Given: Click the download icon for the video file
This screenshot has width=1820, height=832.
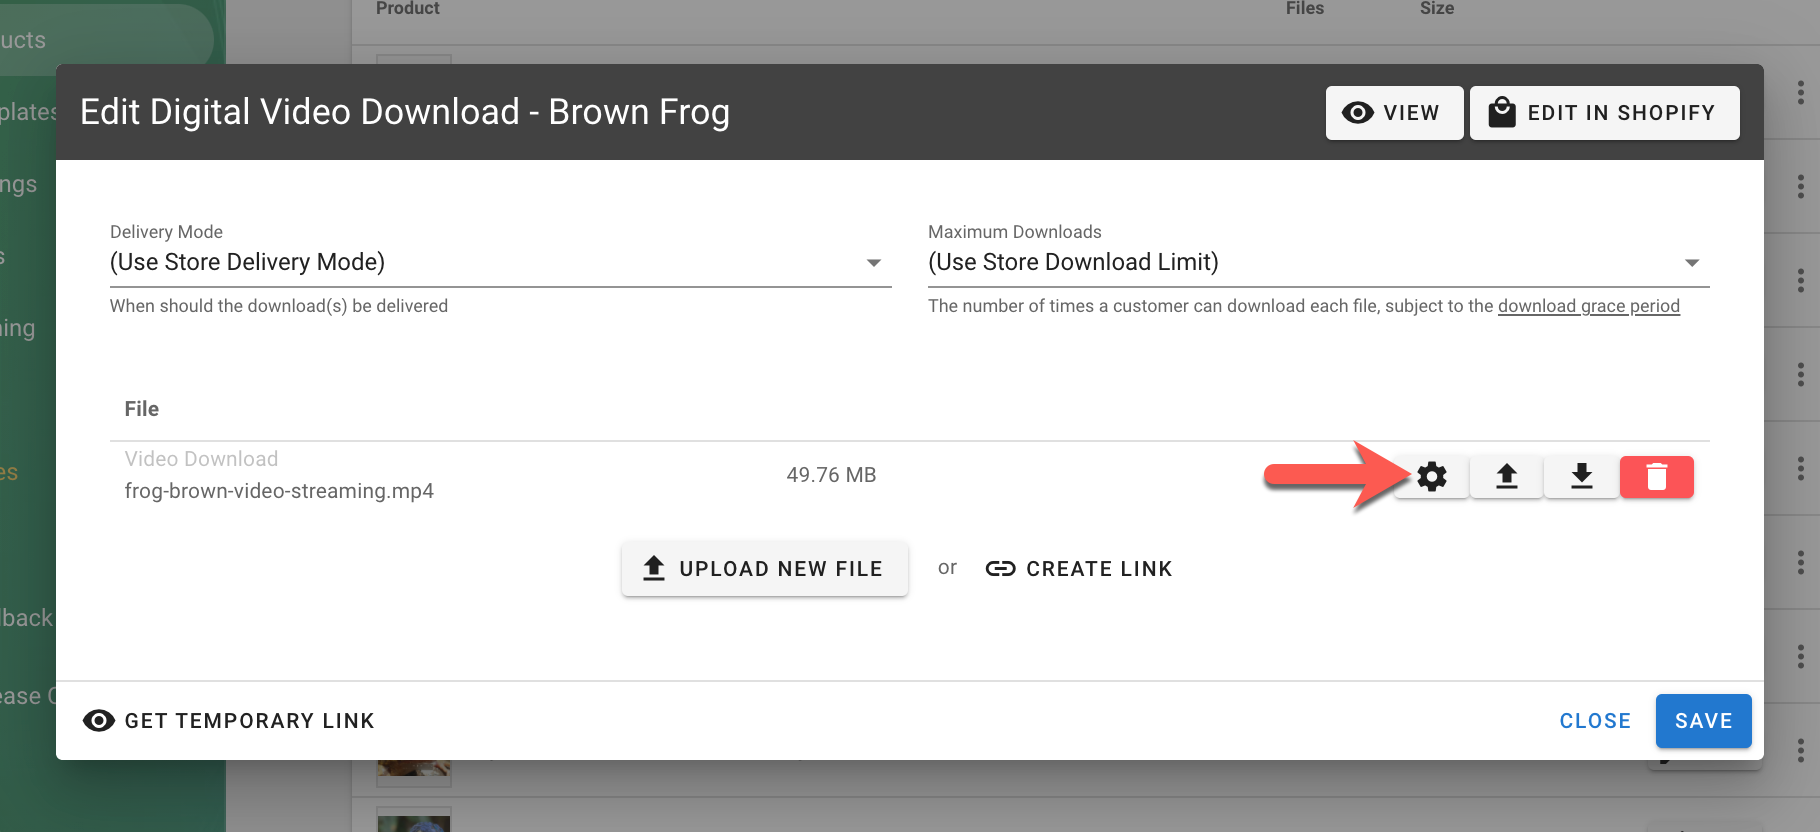Looking at the screenshot, I should coord(1581,477).
